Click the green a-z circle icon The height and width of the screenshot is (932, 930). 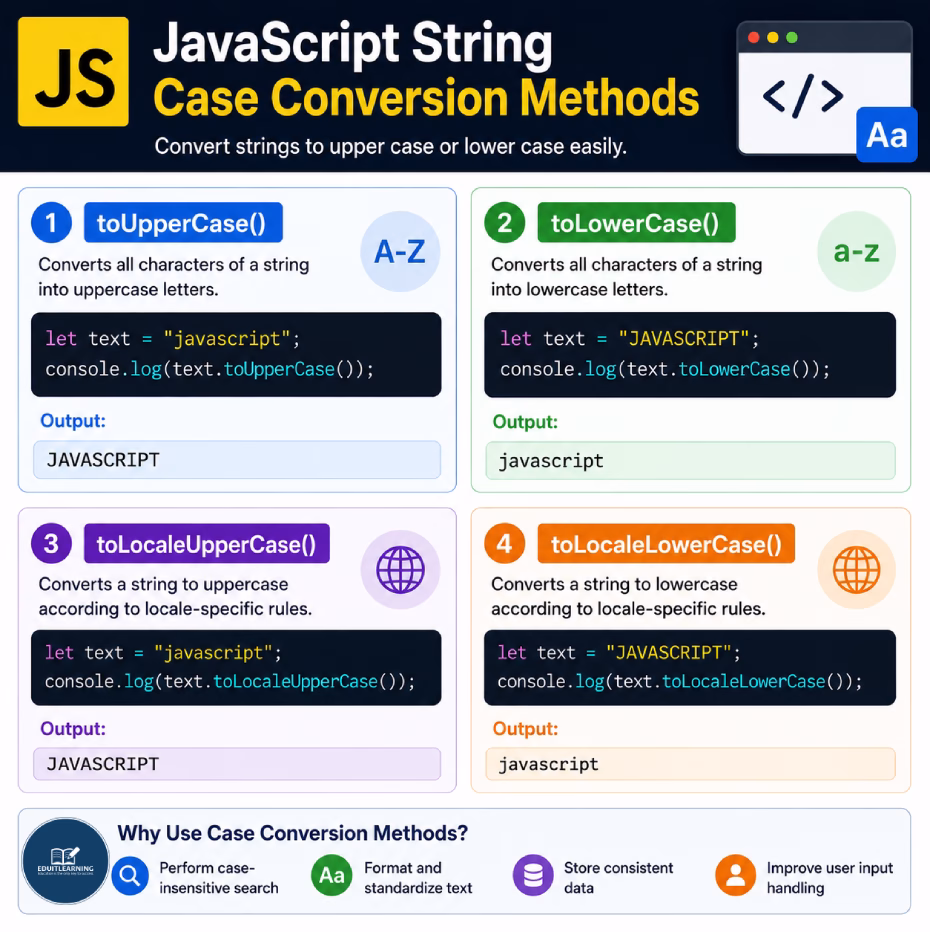click(856, 251)
